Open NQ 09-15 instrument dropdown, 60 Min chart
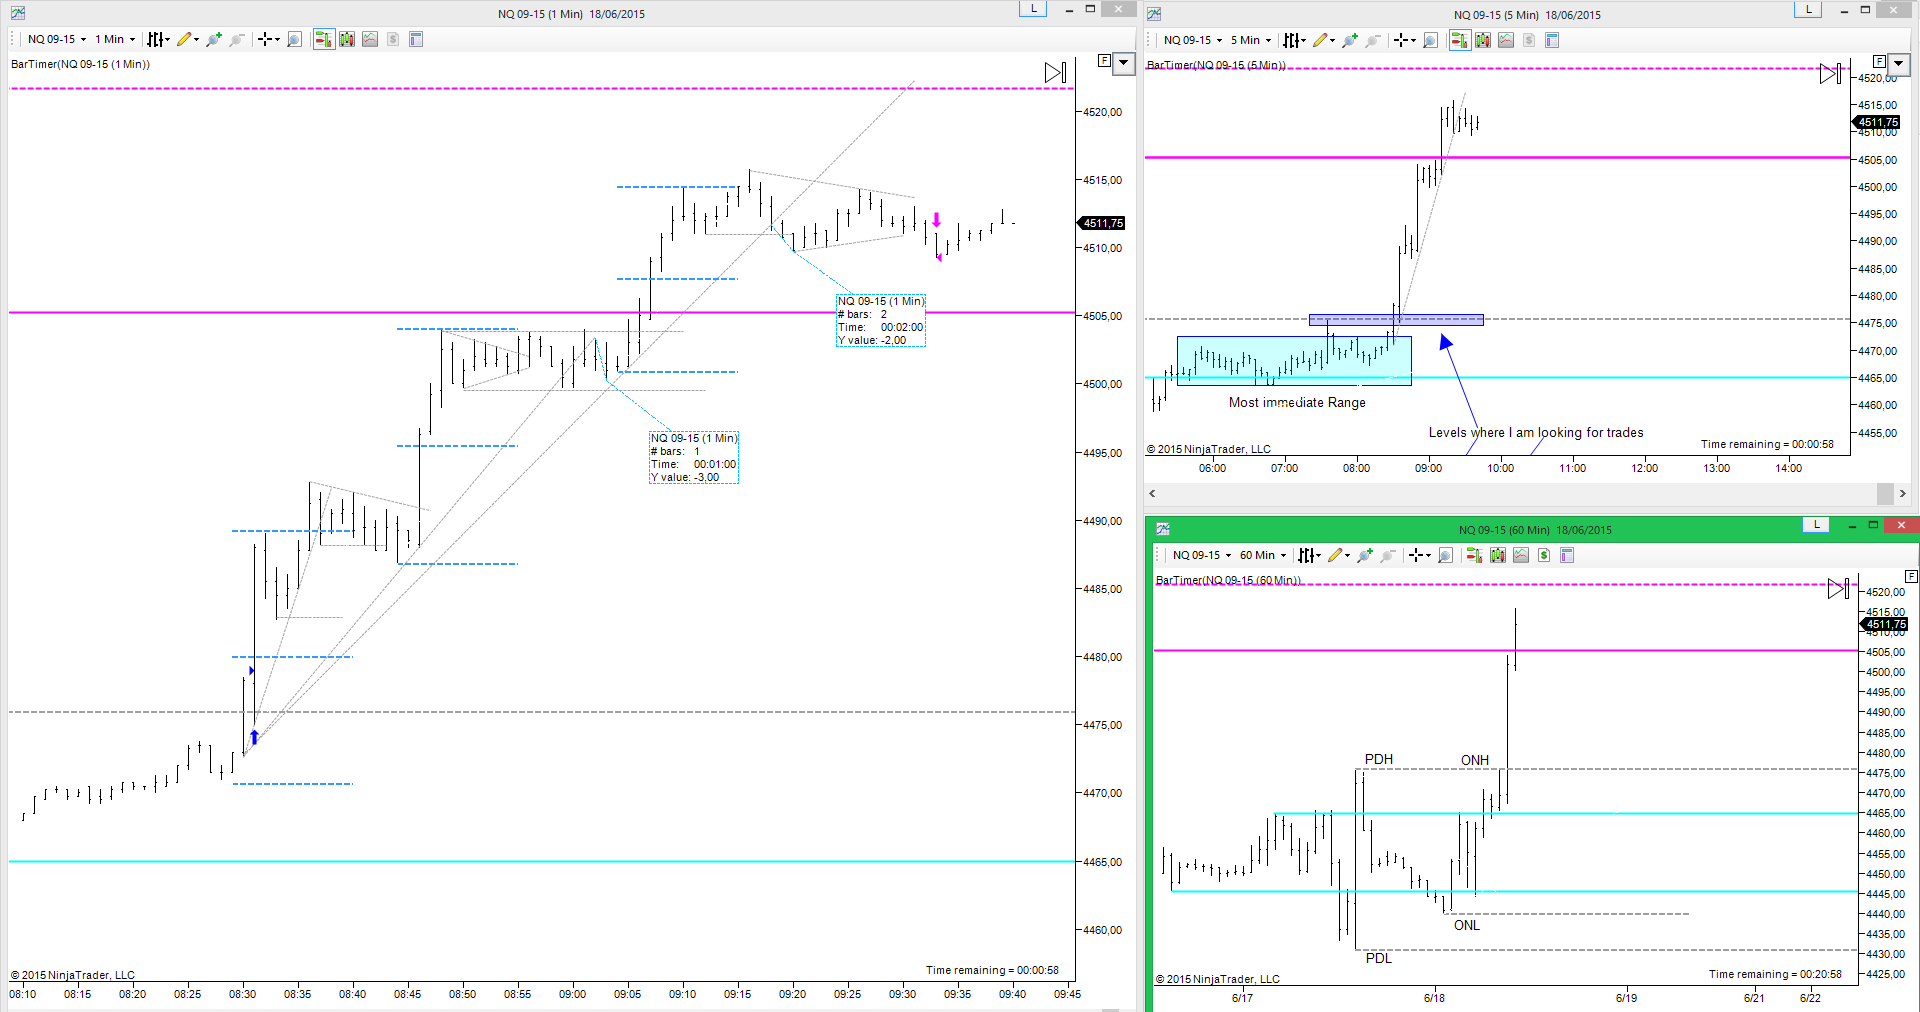The image size is (1920, 1012). point(1202,555)
